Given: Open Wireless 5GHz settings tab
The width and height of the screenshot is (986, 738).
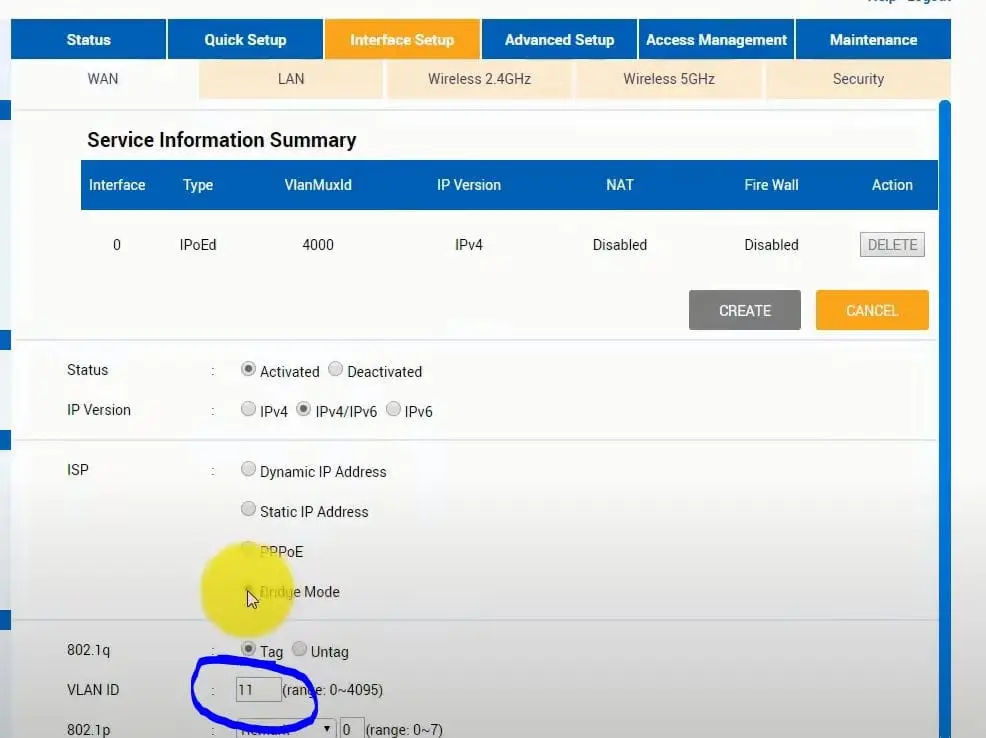Looking at the screenshot, I should coord(669,79).
